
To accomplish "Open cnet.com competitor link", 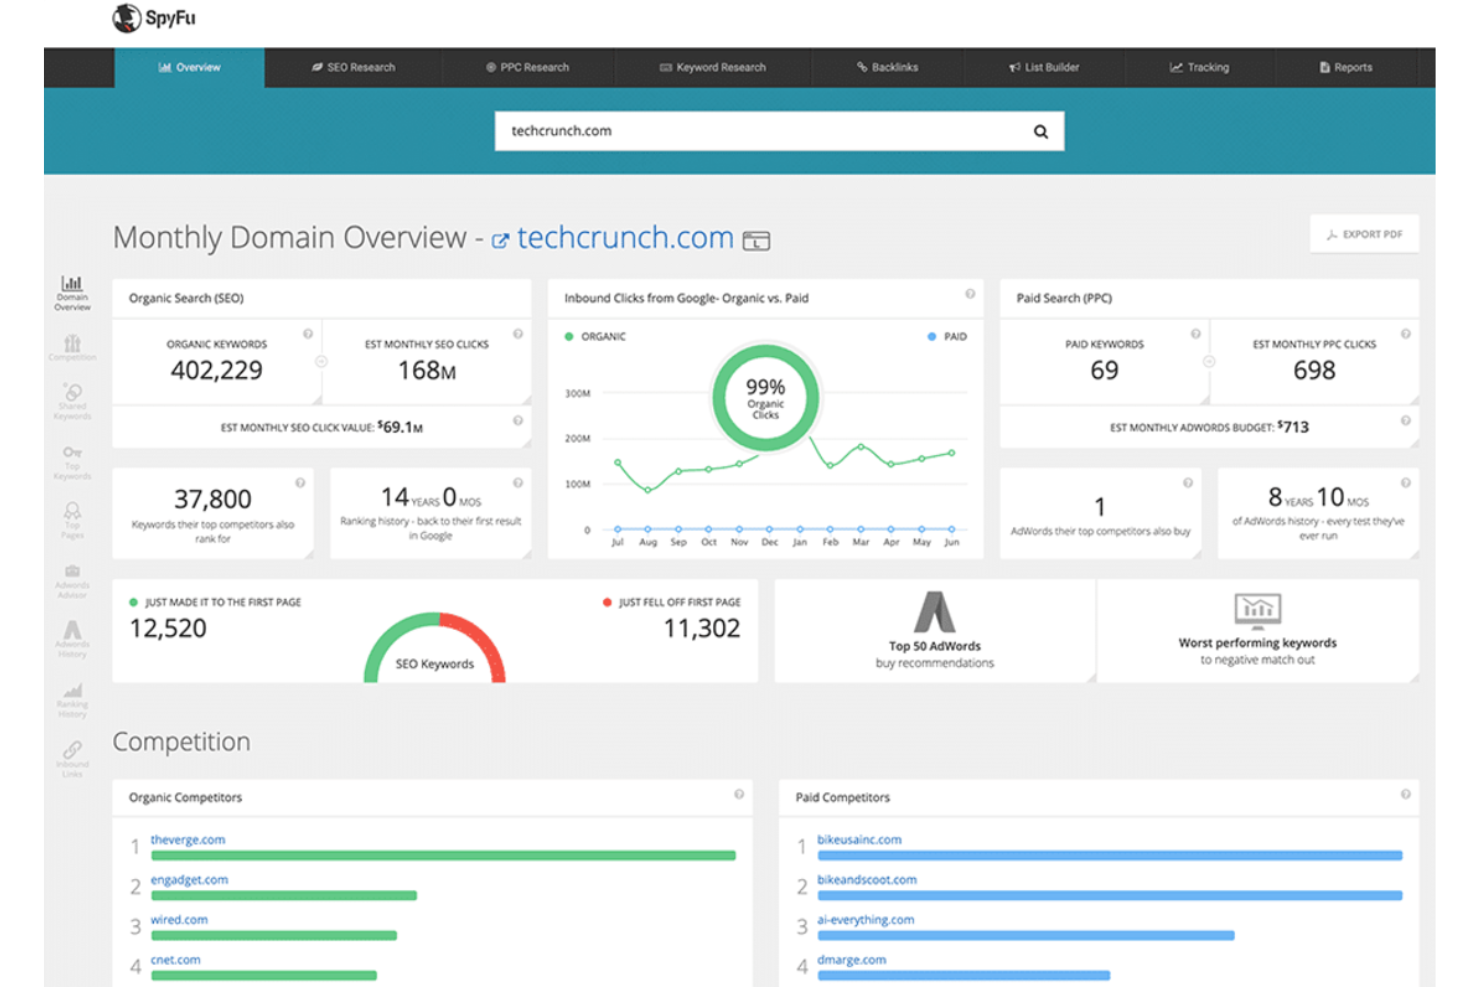I will coord(175,960).
